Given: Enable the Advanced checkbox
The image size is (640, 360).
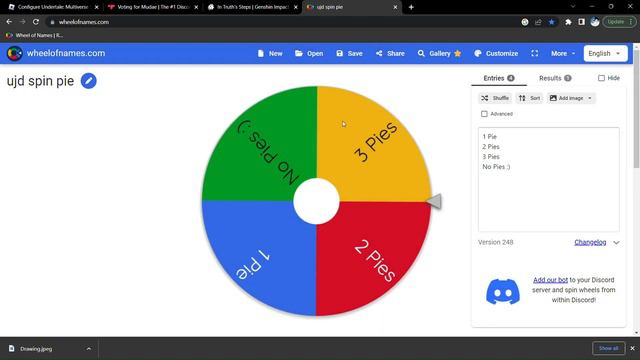Looking at the screenshot, I should pyautogui.click(x=484, y=114).
